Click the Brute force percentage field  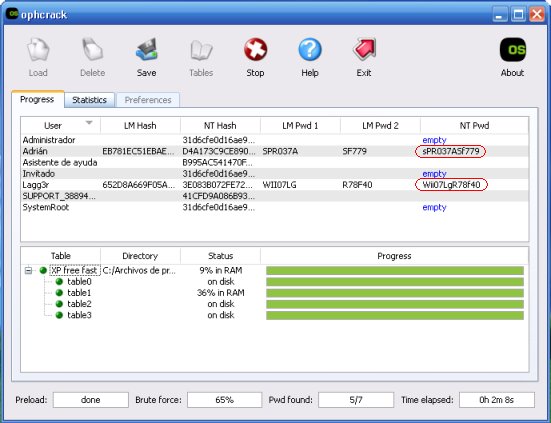(x=225, y=400)
